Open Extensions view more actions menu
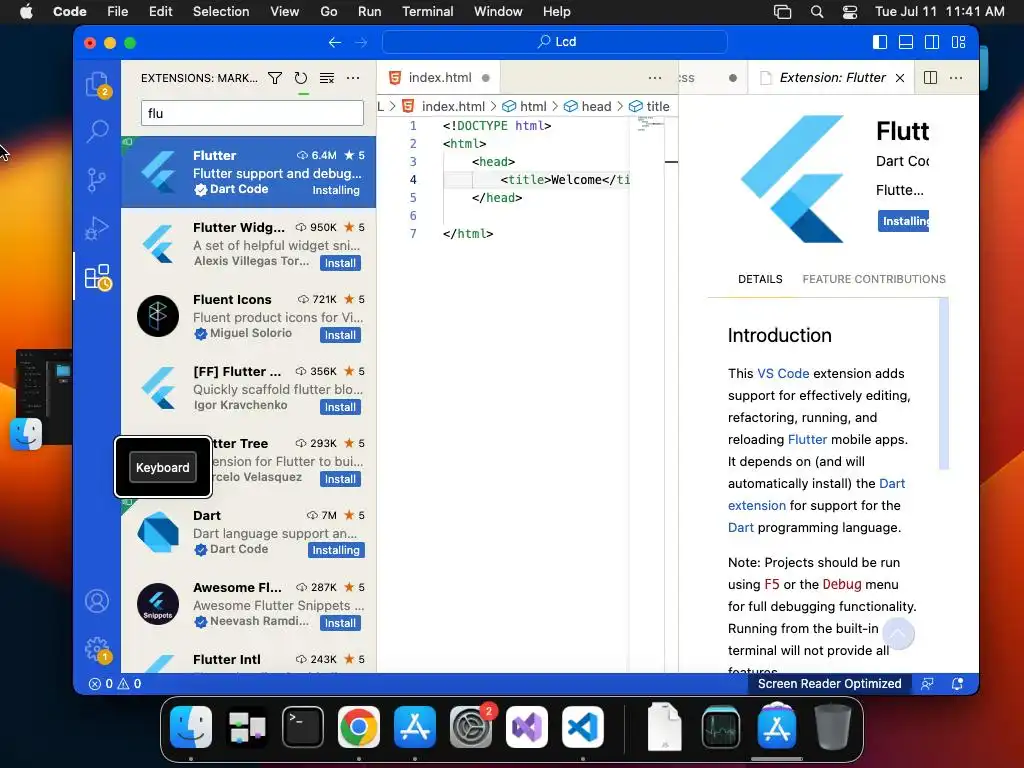 (353, 78)
